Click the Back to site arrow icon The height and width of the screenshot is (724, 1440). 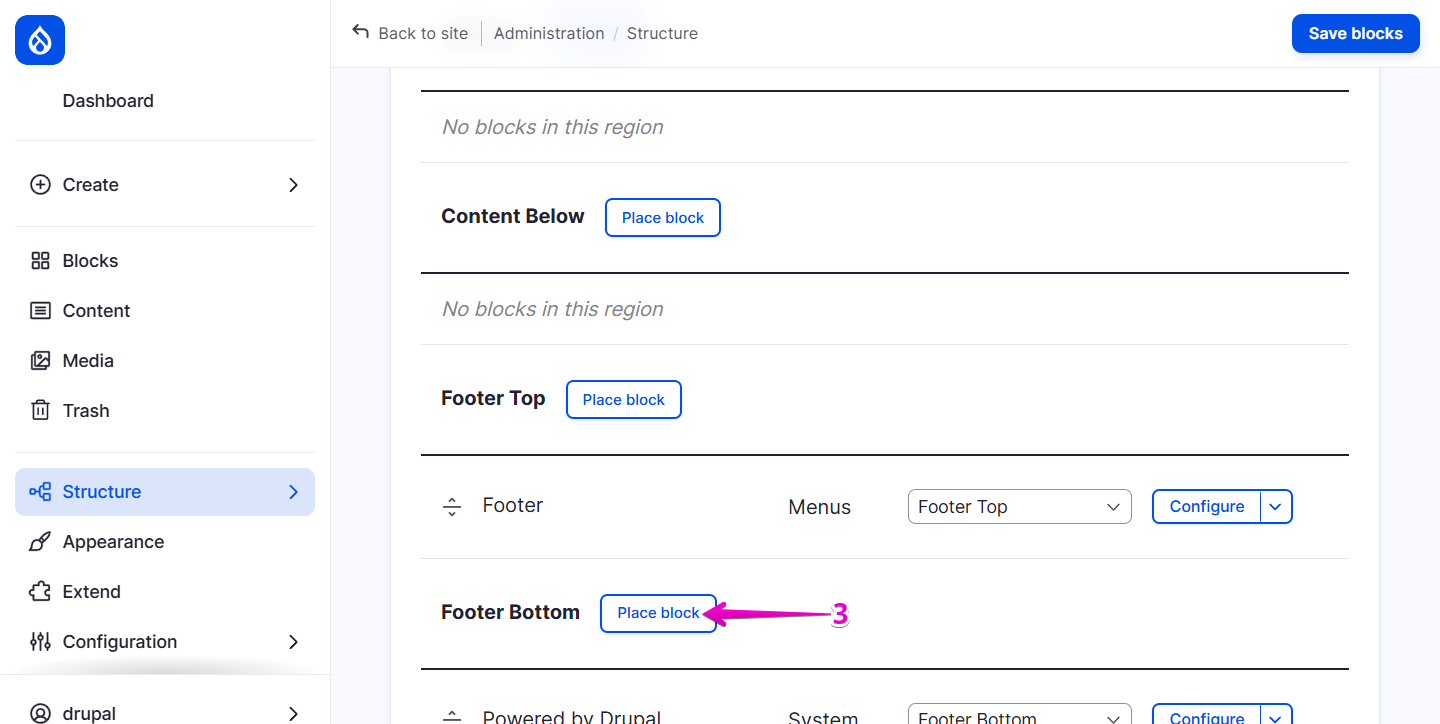[360, 32]
